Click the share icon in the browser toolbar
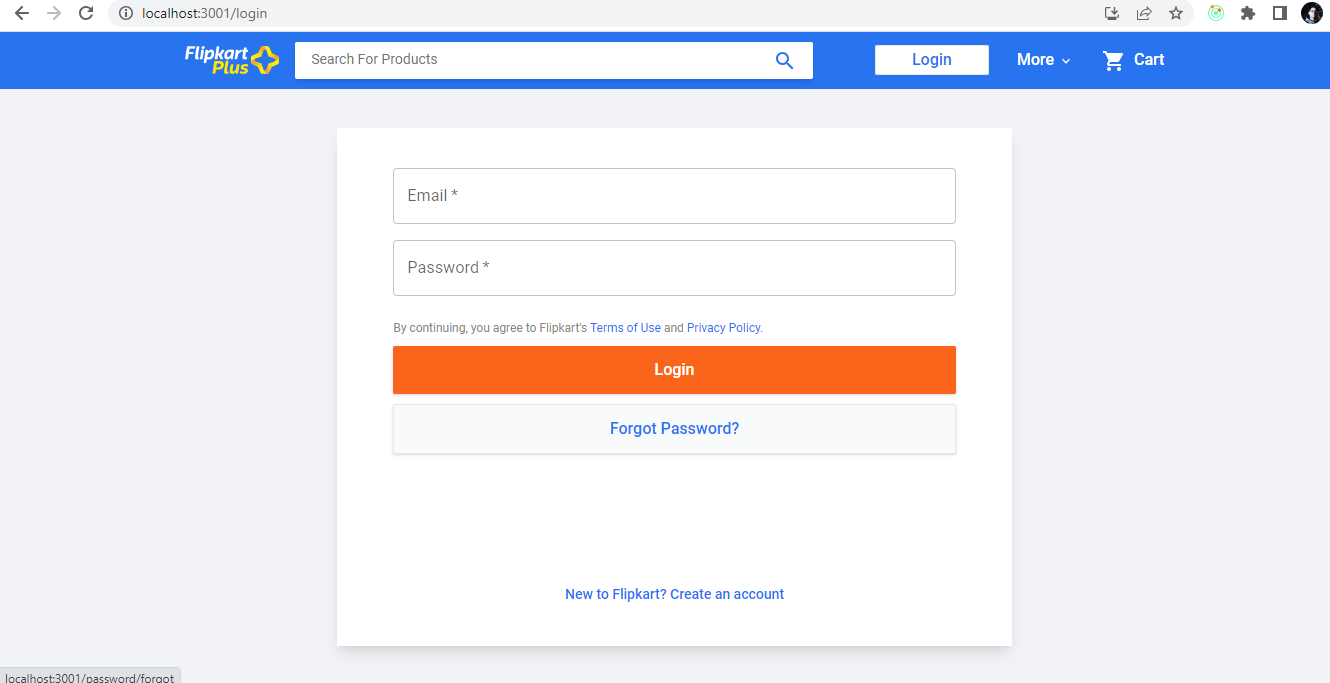1330x683 pixels. [1143, 14]
